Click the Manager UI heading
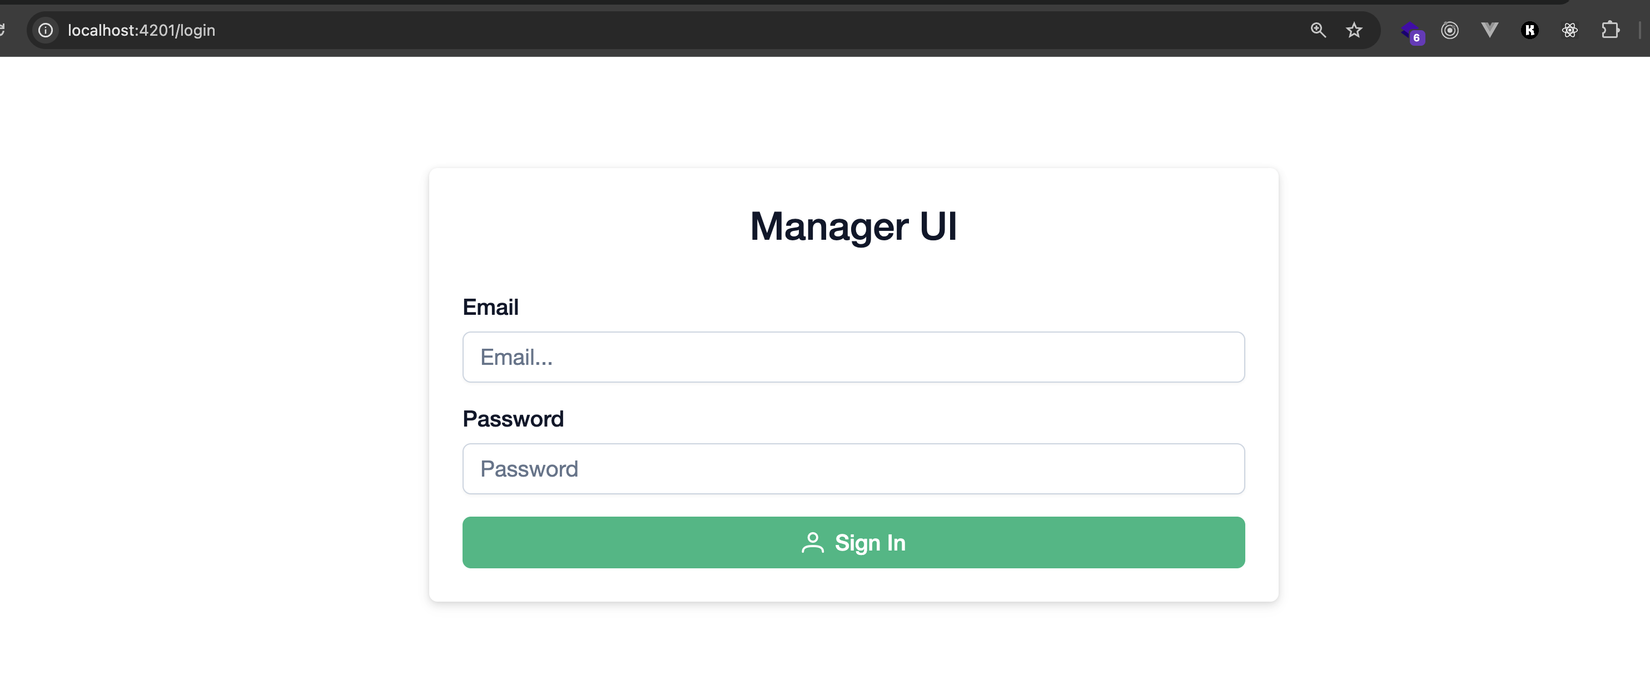Screen dimensions: 1650x693 tap(853, 226)
